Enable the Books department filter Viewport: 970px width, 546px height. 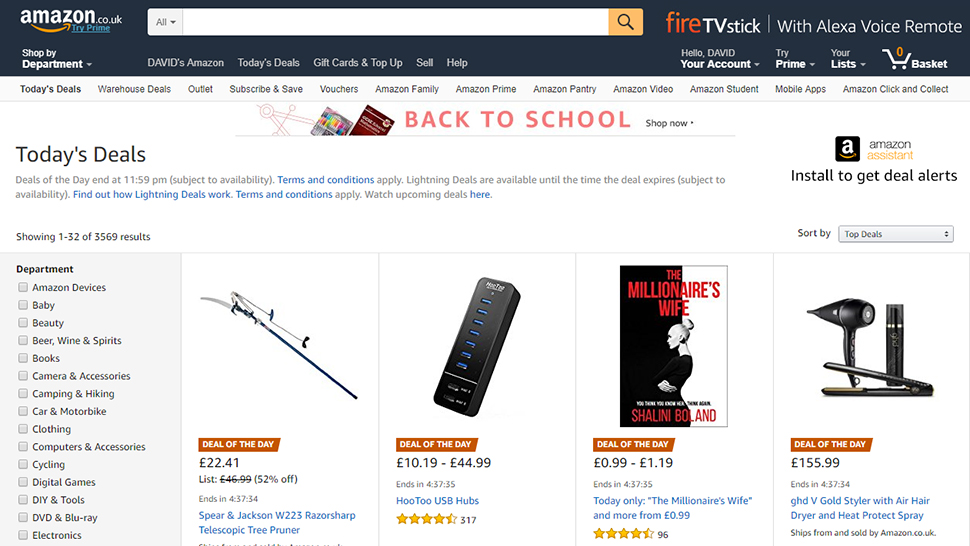pyautogui.click(x=23, y=358)
